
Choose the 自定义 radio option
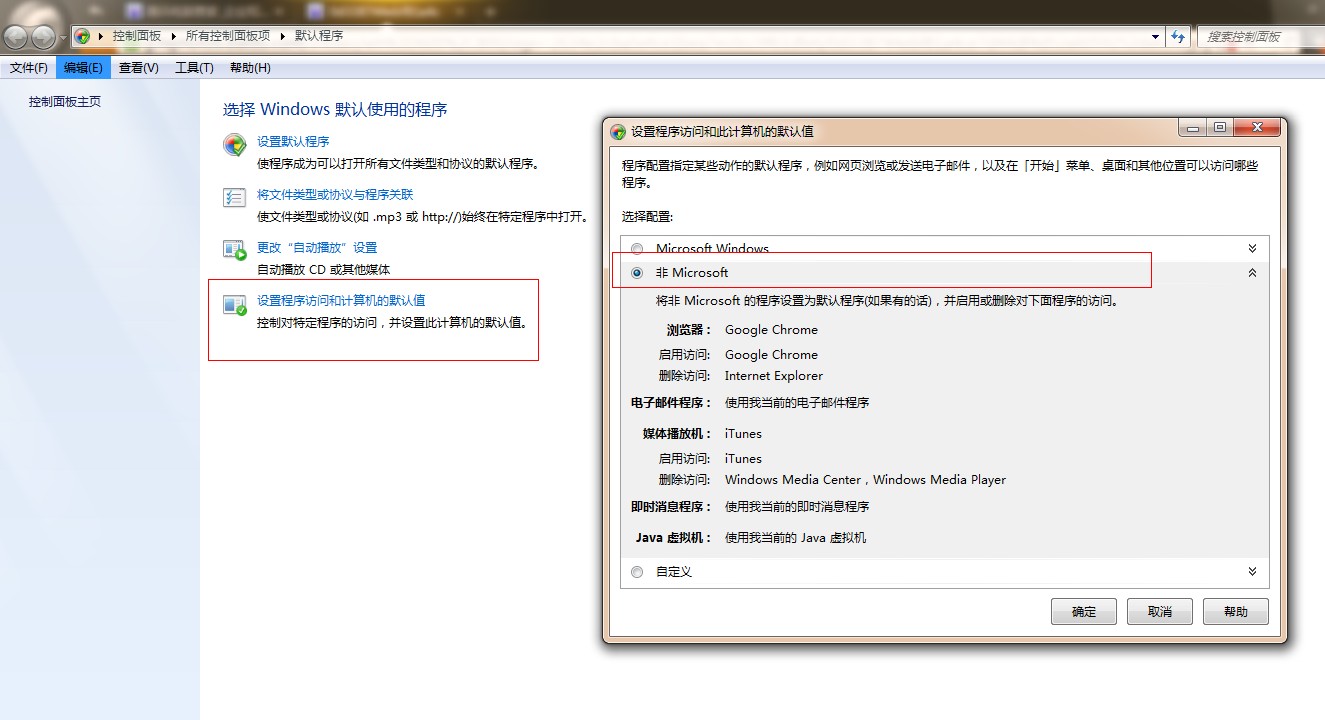[637, 572]
